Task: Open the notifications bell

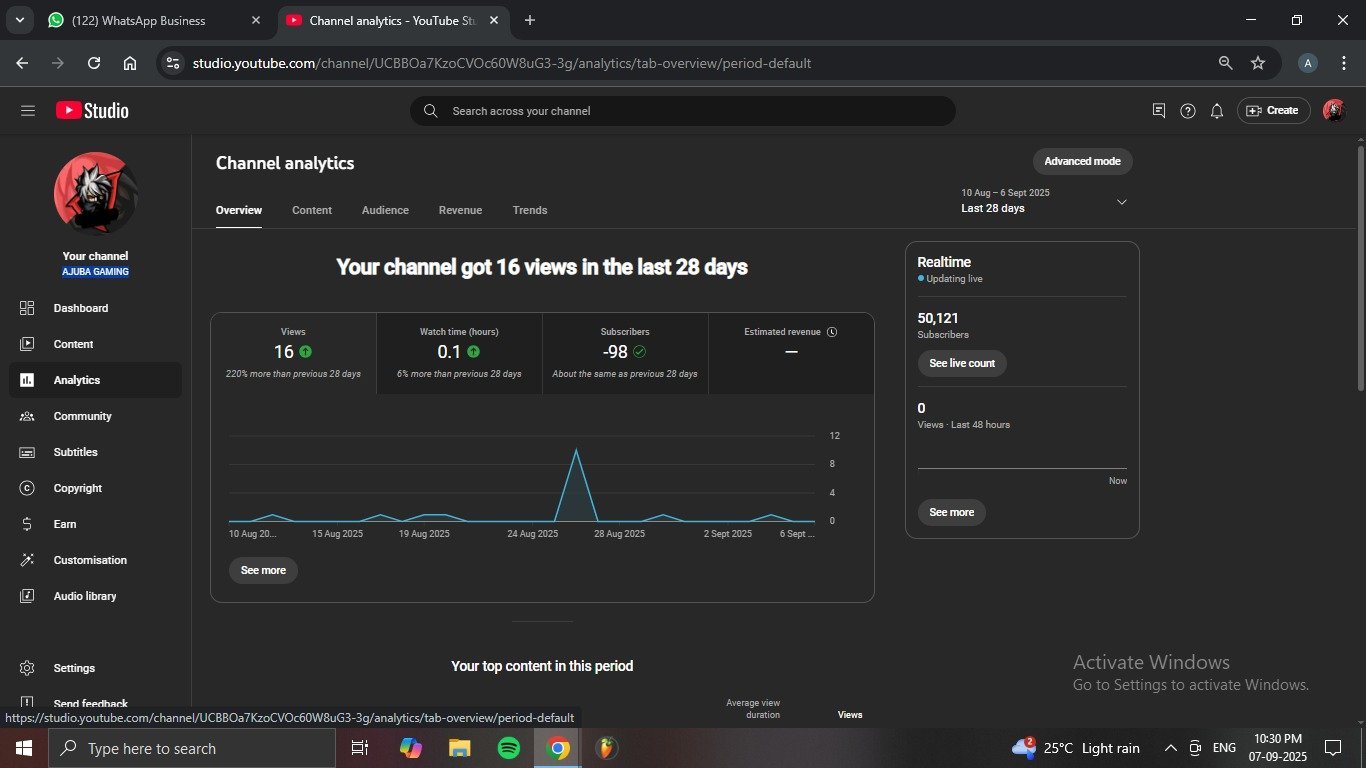Action: click(x=1216, y=111)
